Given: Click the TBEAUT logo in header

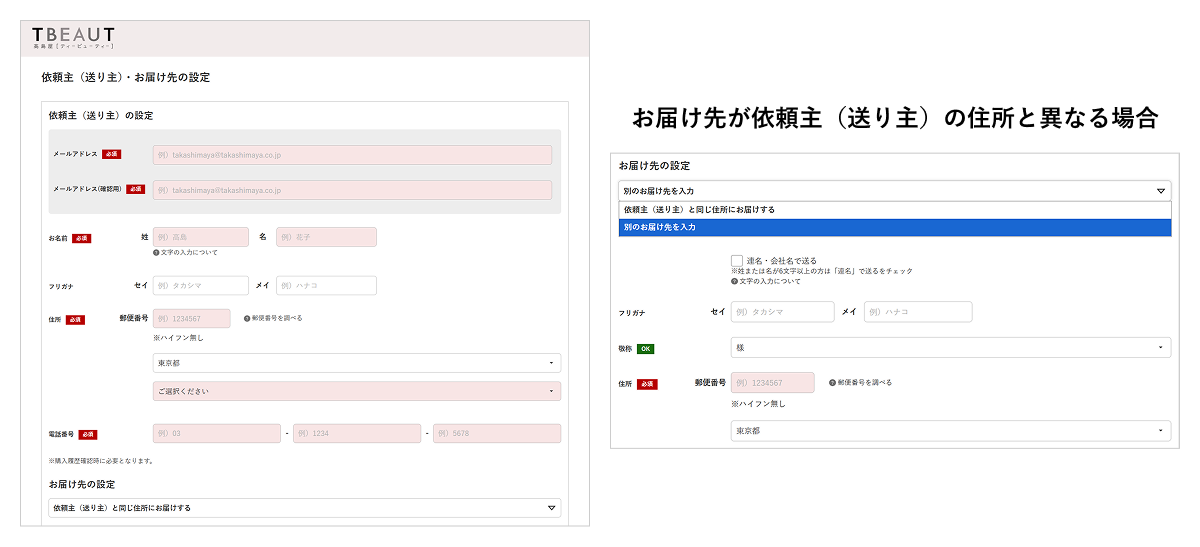Looking at the screenshot, I should 73,38.
